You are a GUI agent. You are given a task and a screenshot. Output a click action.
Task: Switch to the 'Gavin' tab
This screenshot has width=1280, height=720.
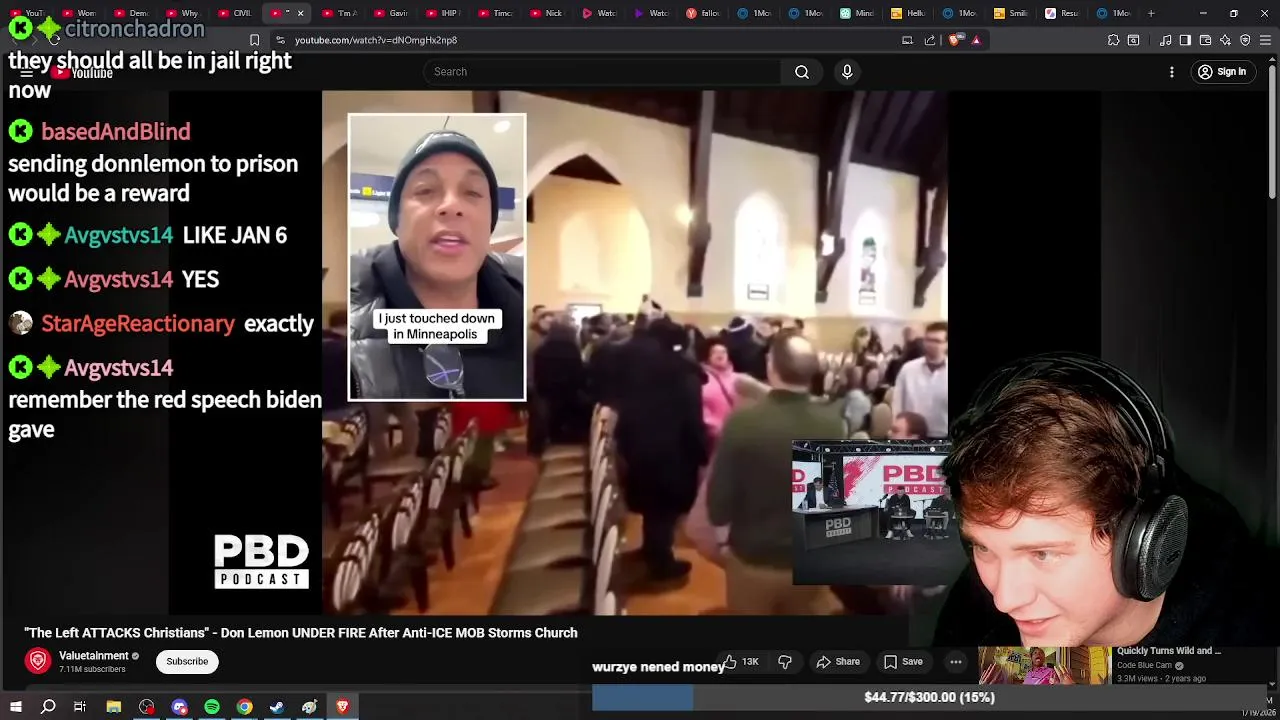pos(391,13)
